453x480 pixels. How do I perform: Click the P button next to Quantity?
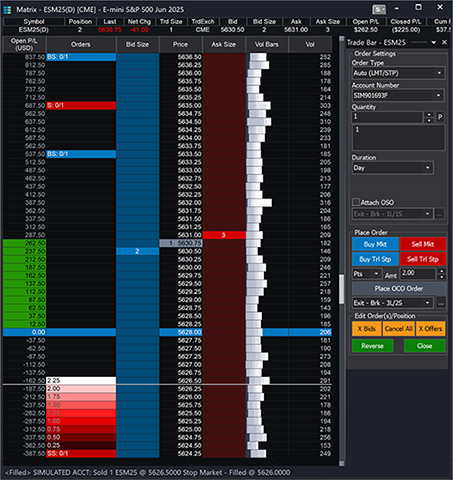(x=440, y=117)
